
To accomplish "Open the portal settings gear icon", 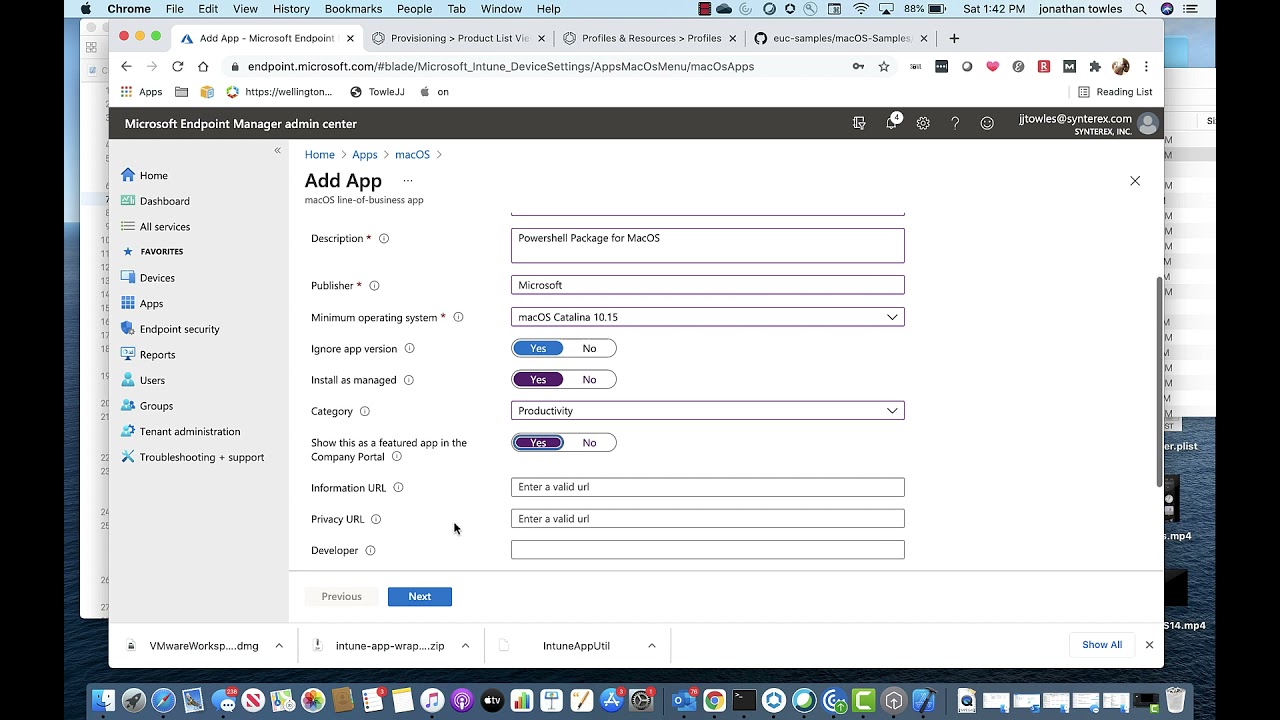I will coord(923,123).
